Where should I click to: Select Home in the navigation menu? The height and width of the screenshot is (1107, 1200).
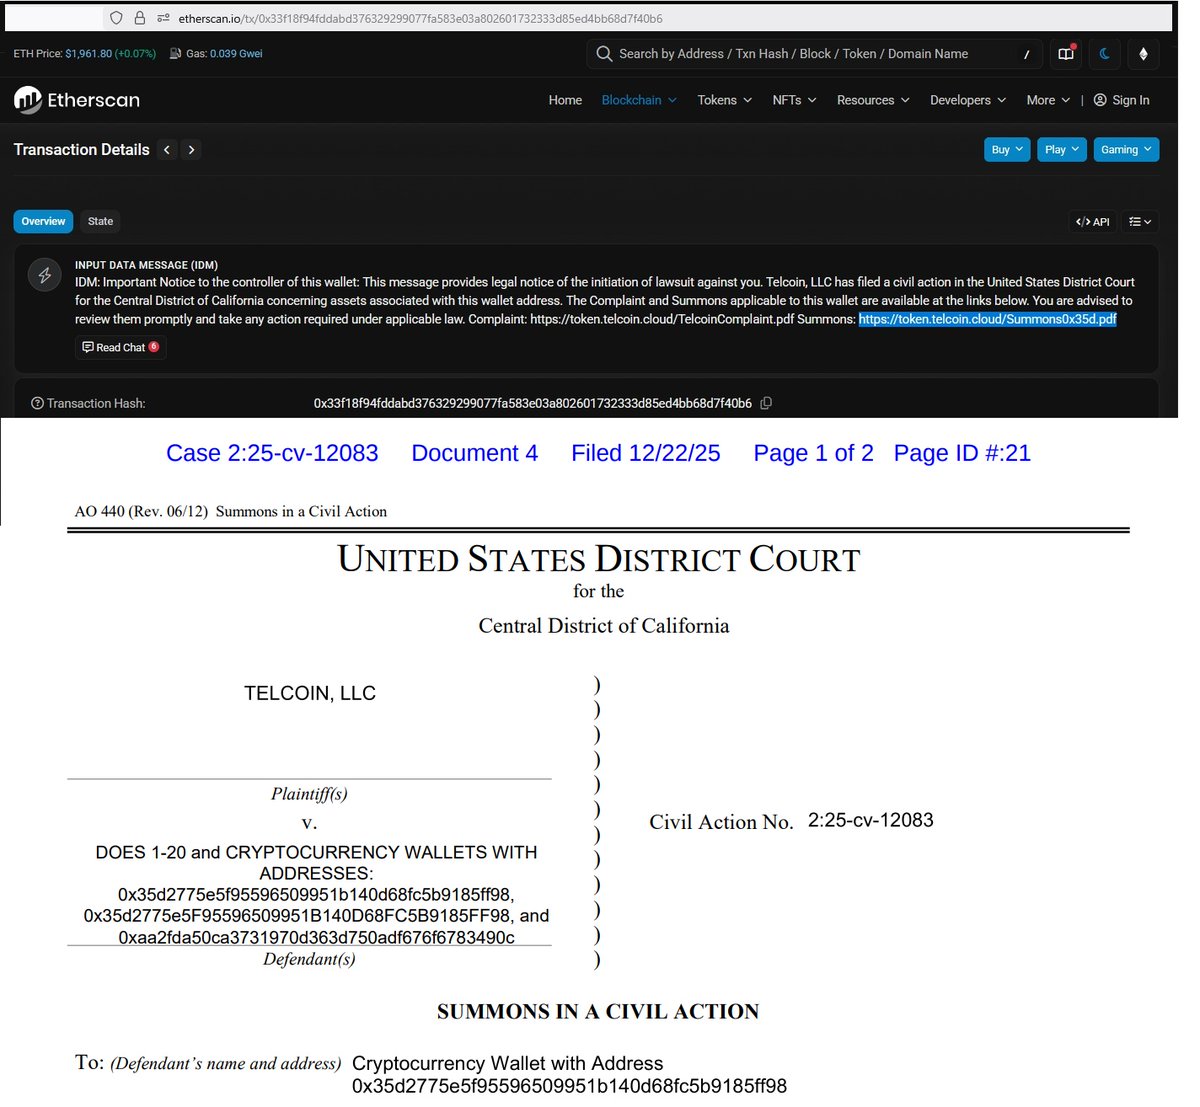565,100
